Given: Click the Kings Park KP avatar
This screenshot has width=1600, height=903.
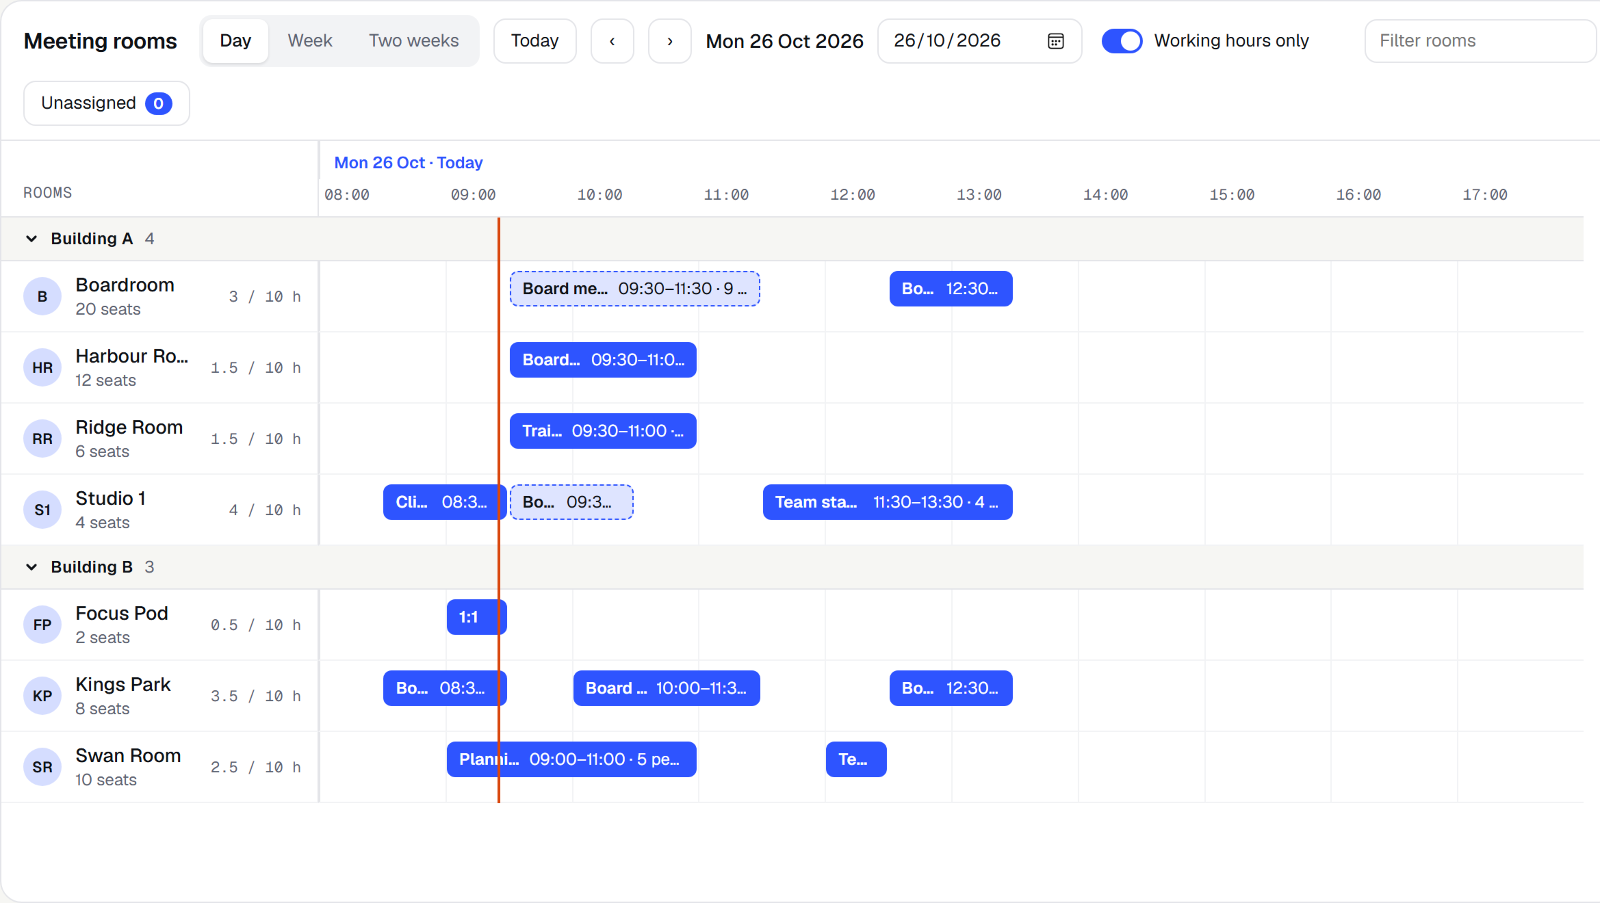Looking at the screenshot, I should tap(42, 695).
